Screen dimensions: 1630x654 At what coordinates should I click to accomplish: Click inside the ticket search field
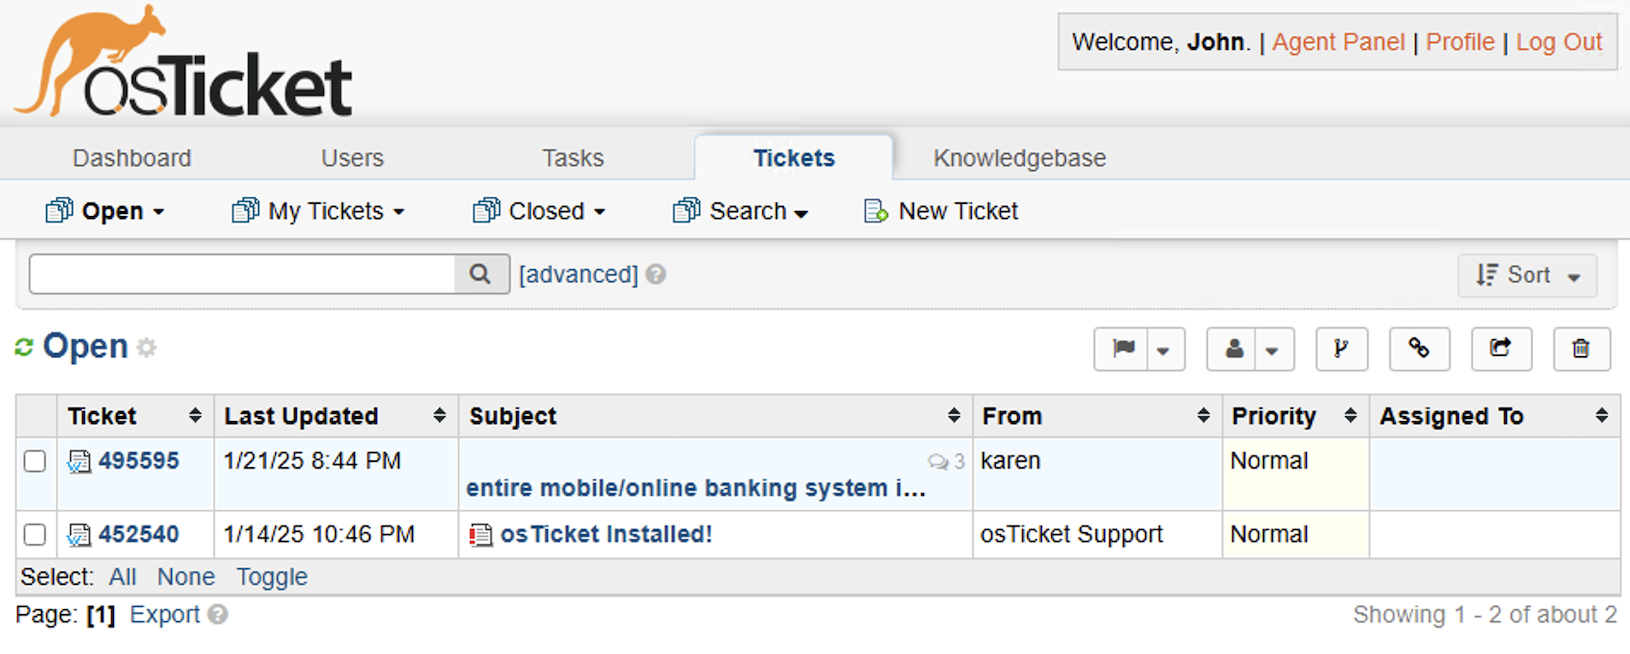click(240, 273)
